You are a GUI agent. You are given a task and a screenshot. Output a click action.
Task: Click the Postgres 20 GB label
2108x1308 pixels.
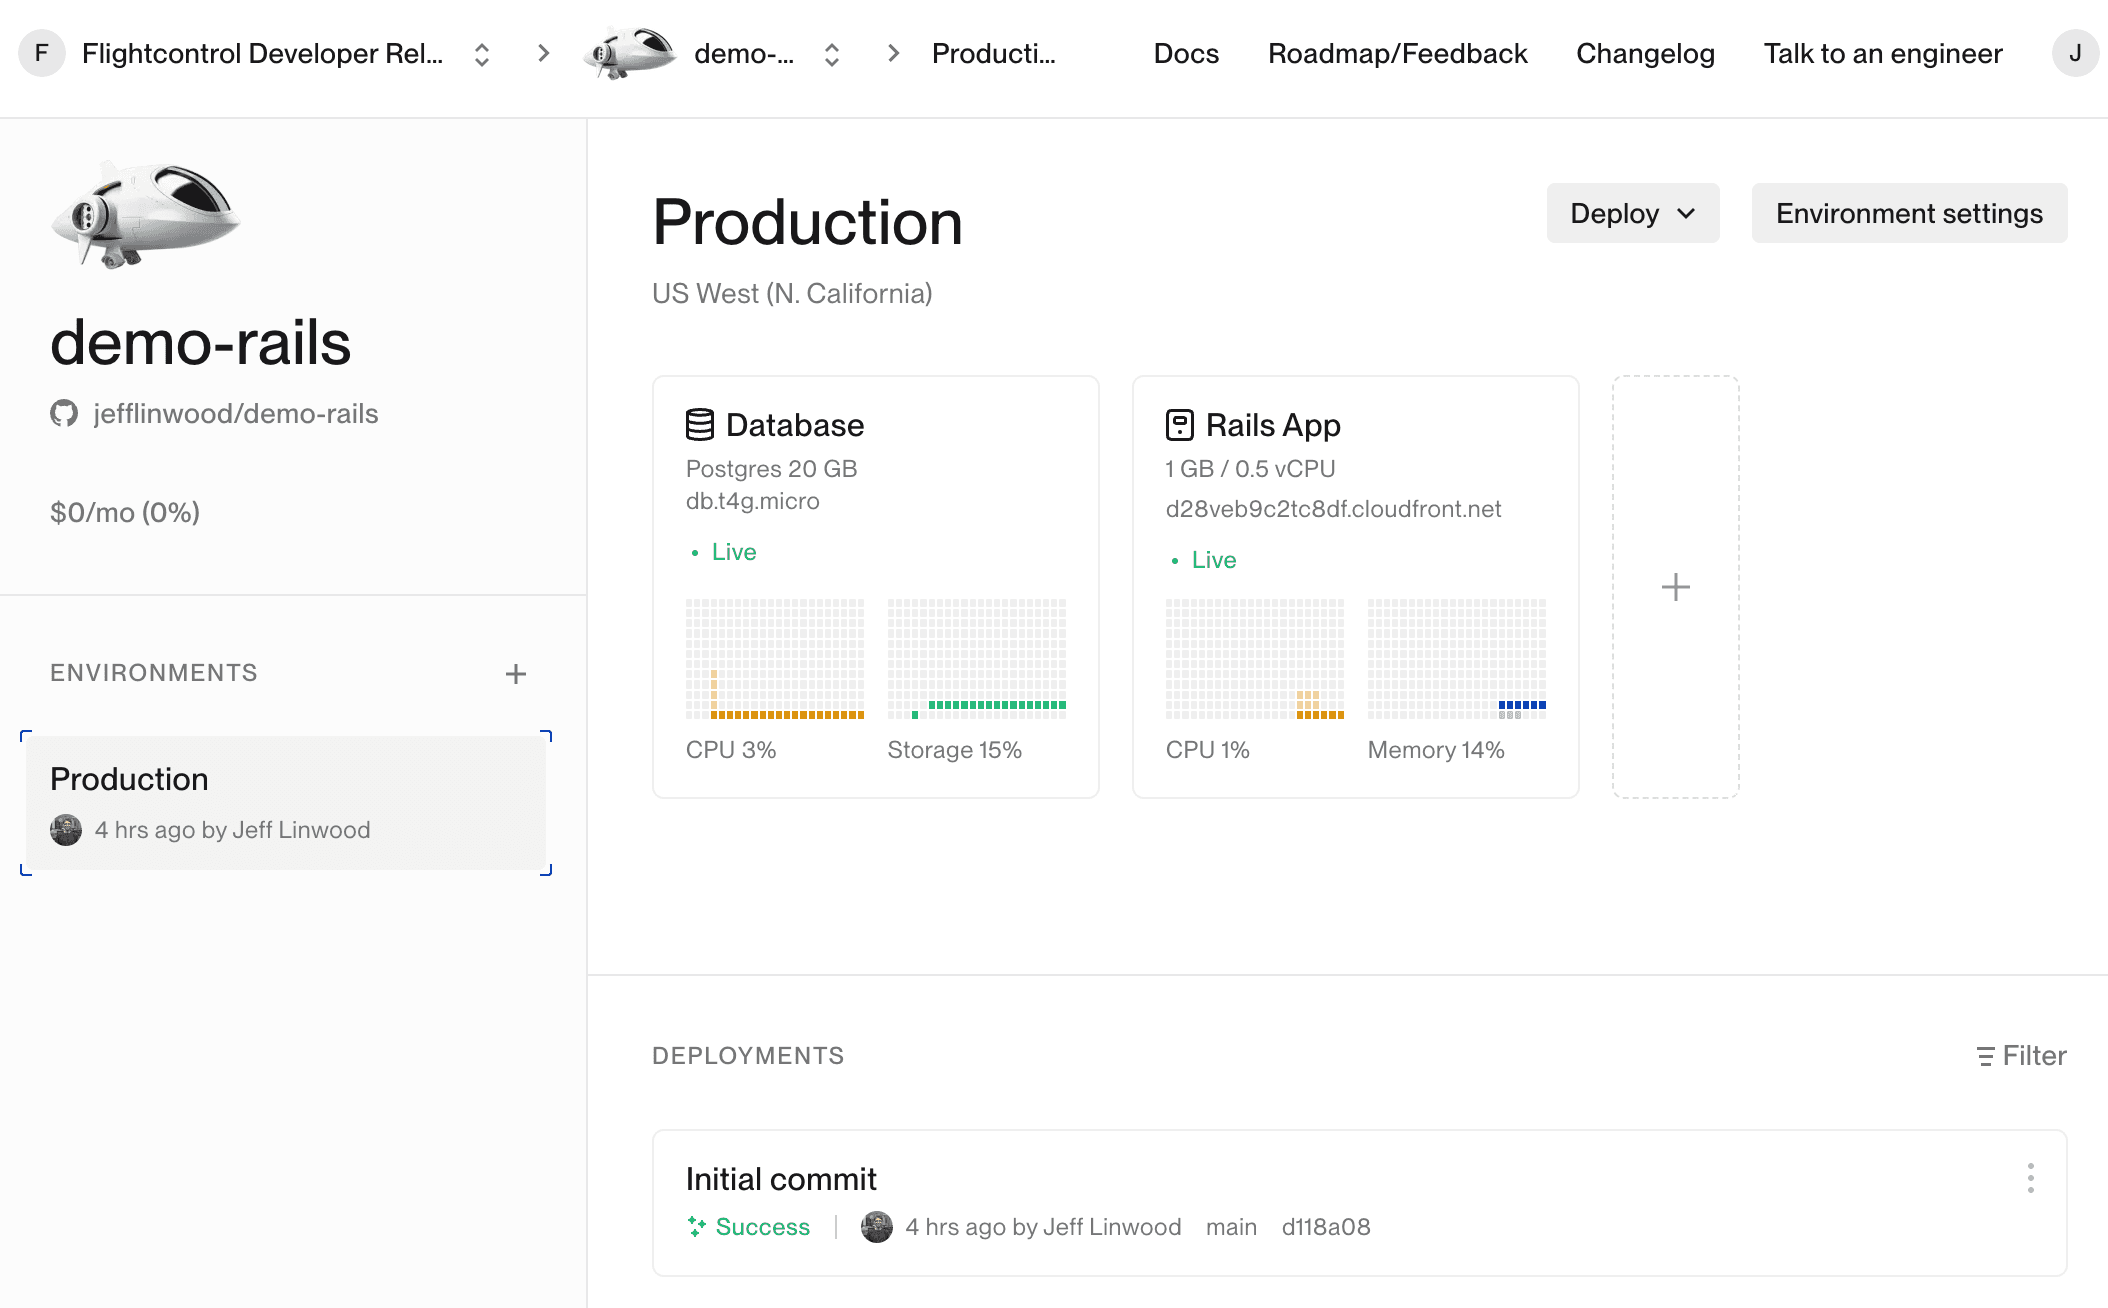[x=772, y=469]
